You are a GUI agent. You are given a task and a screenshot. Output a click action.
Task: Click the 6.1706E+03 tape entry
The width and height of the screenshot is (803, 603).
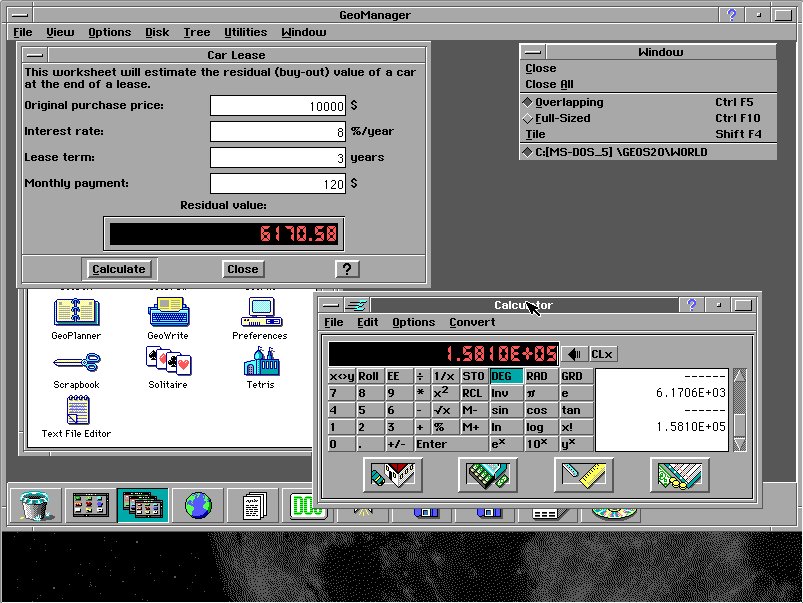pyautogui.click(x=690, y=393)
